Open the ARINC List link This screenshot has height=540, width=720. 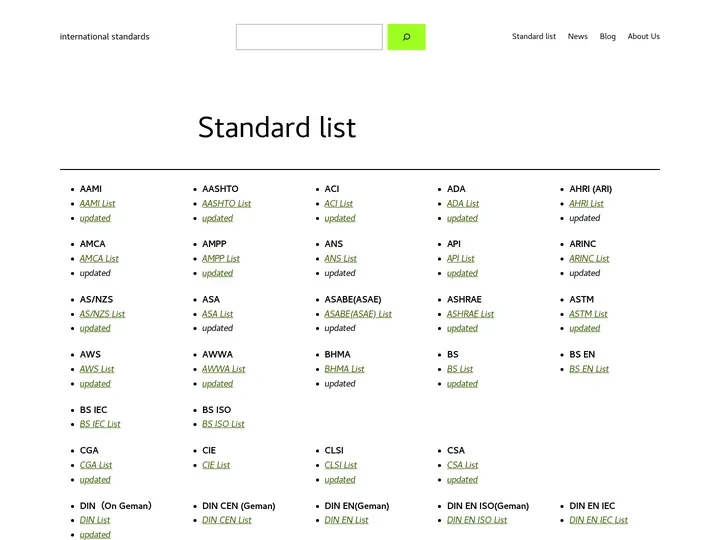589,259
